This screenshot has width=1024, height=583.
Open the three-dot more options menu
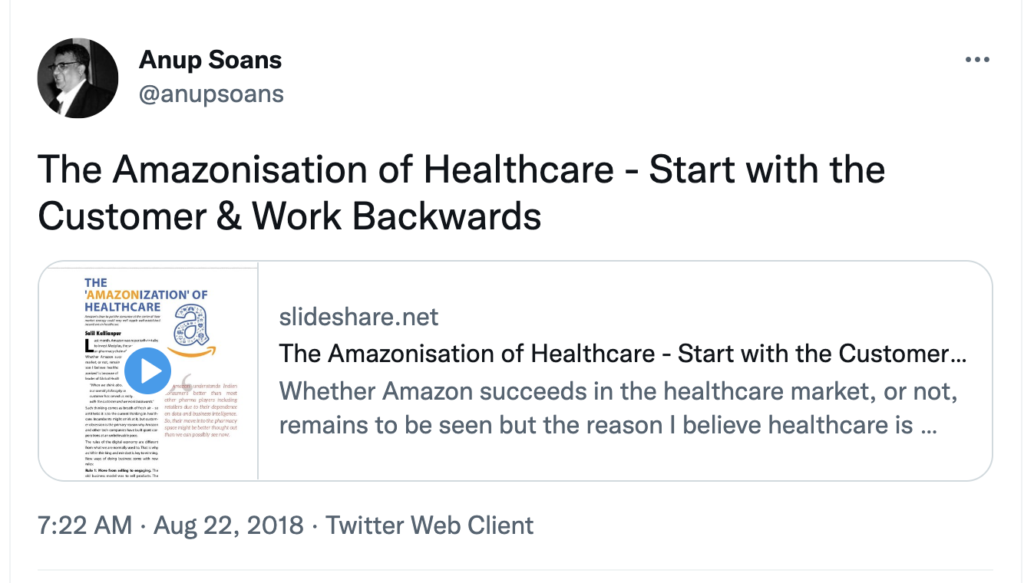click(976, 60)
